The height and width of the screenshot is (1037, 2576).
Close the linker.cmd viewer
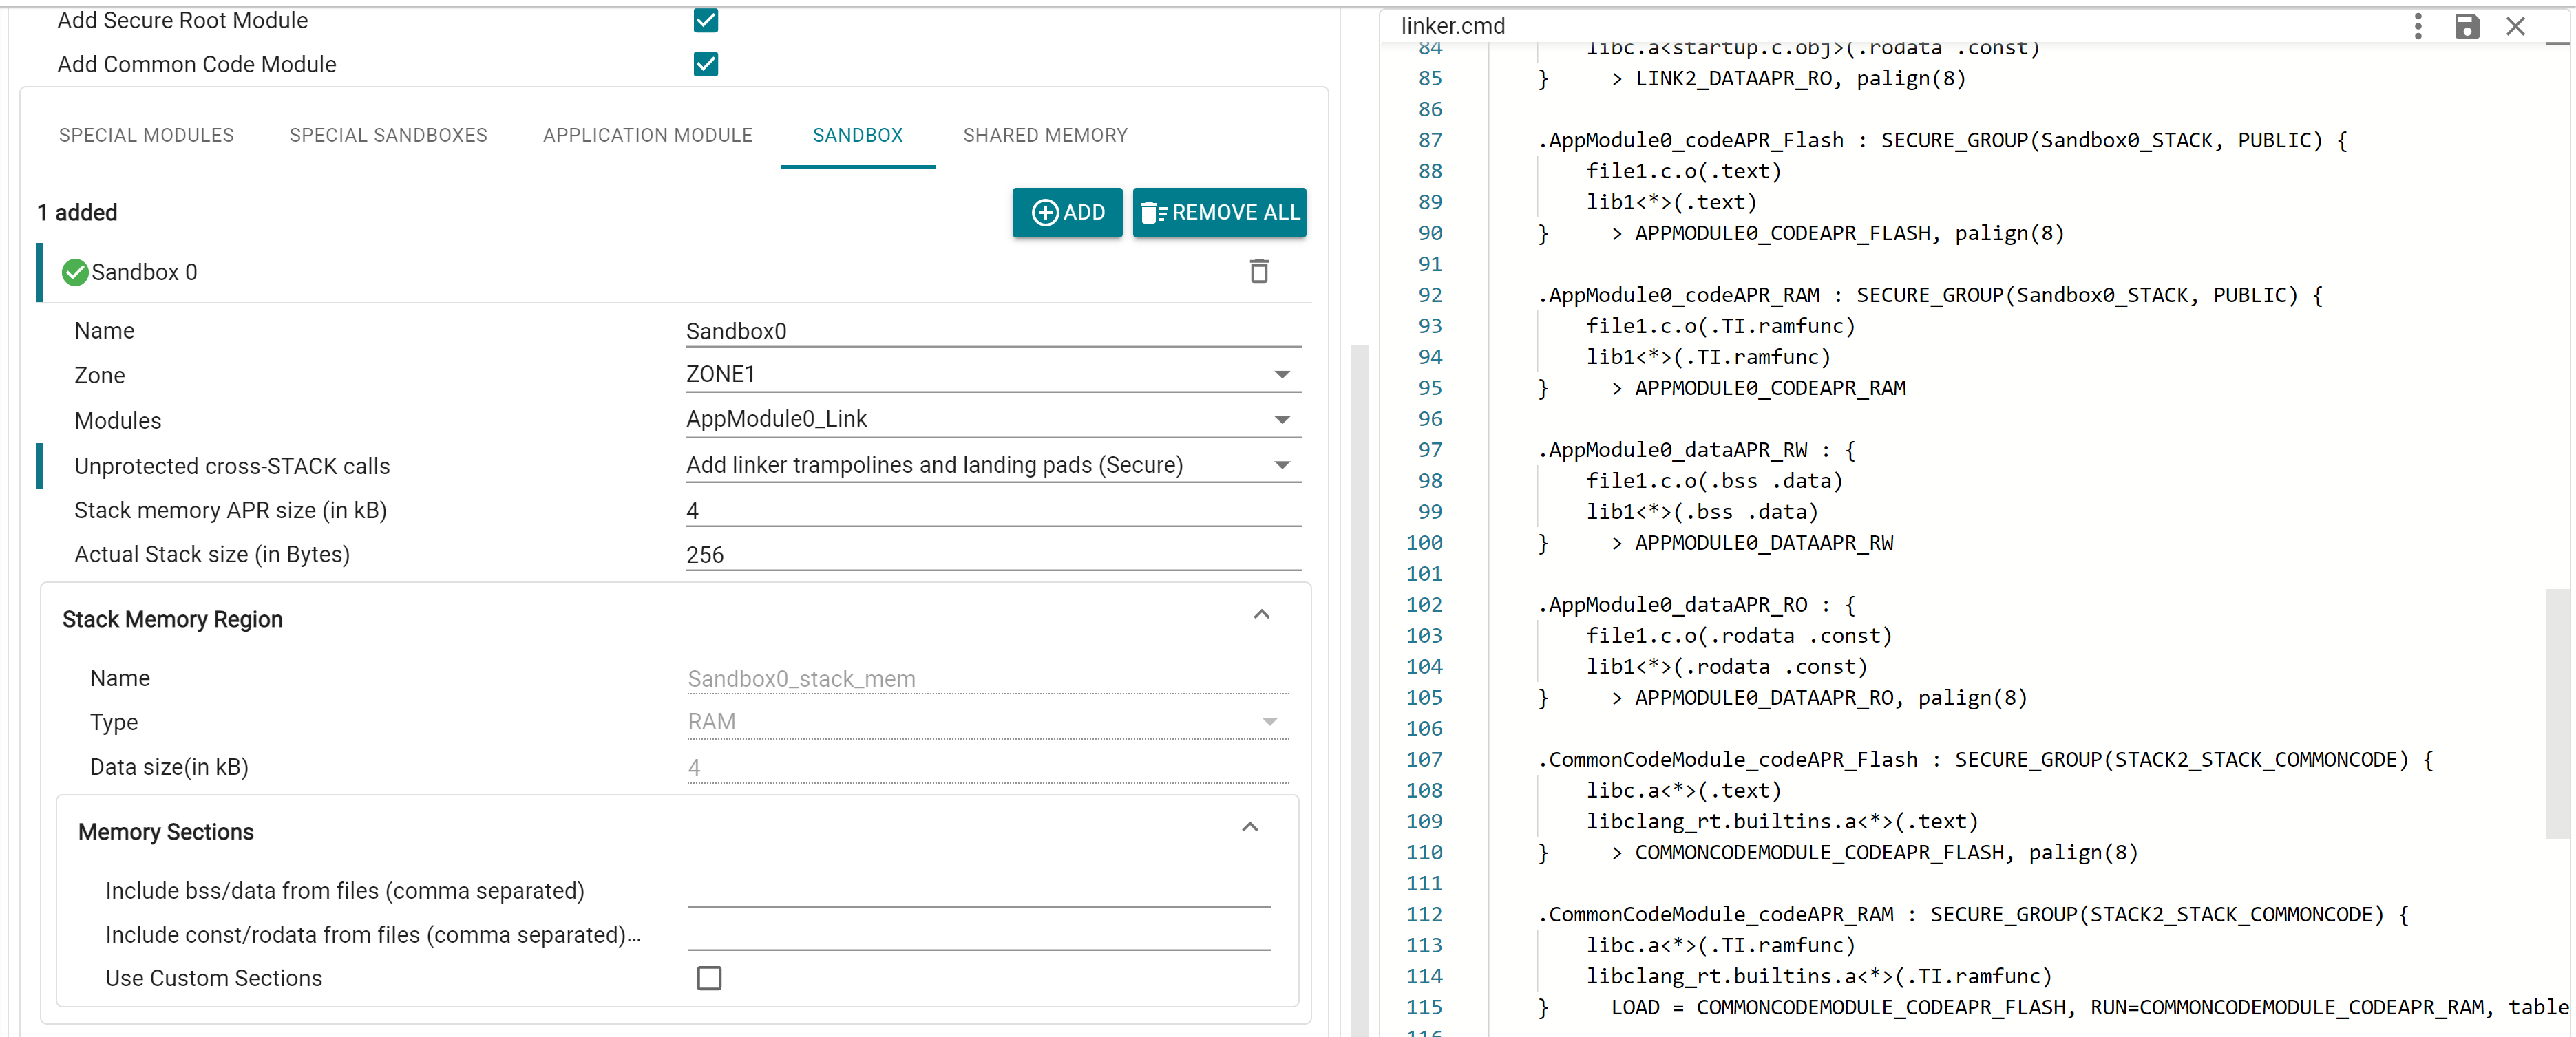click(x=2517, y=27)
